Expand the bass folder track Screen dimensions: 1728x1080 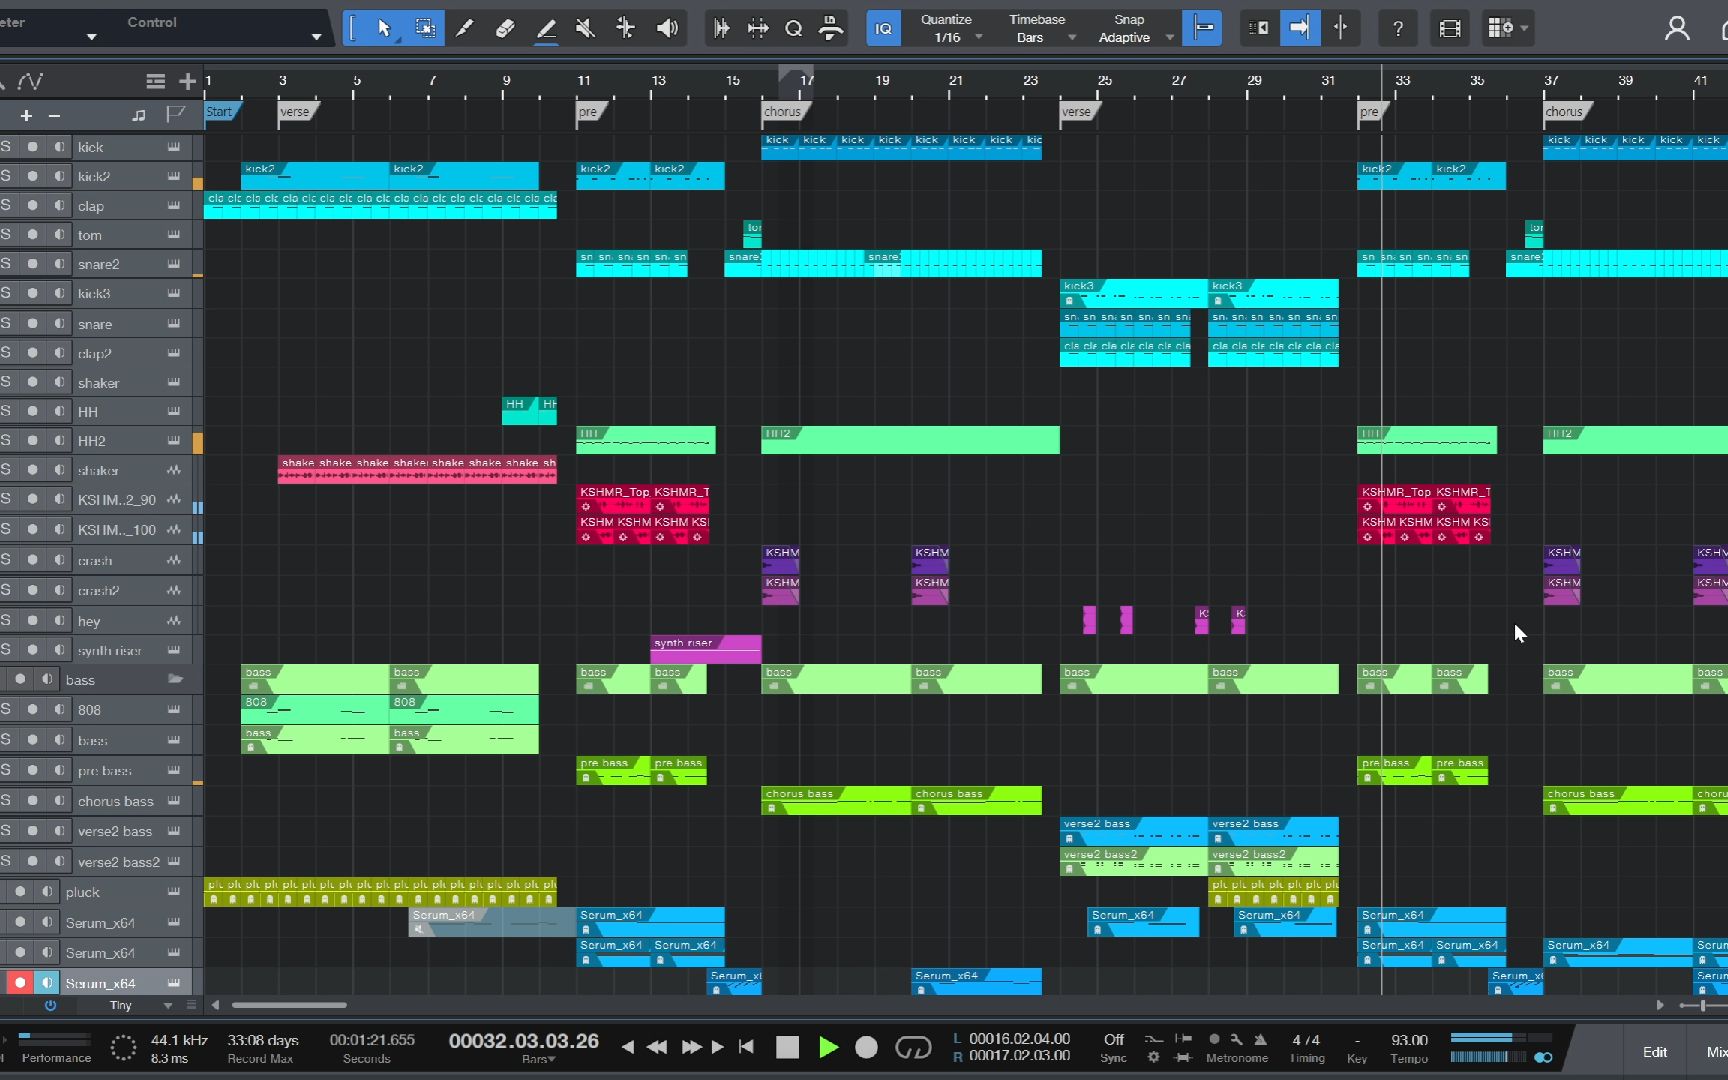(x=175, y=679)
